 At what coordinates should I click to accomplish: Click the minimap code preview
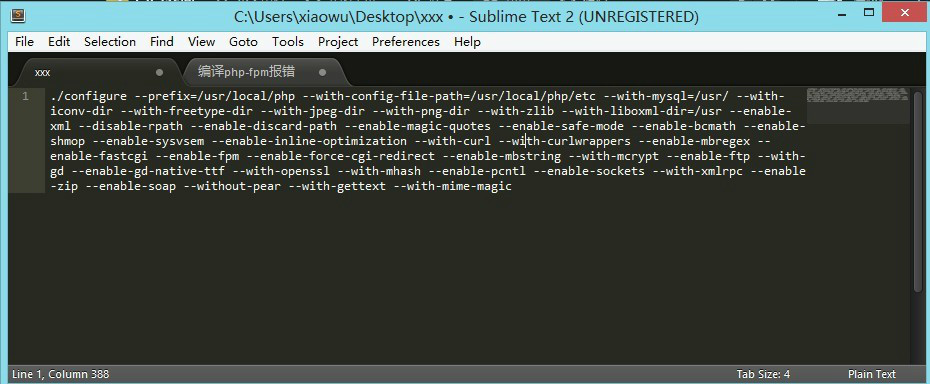pos(857,96)
